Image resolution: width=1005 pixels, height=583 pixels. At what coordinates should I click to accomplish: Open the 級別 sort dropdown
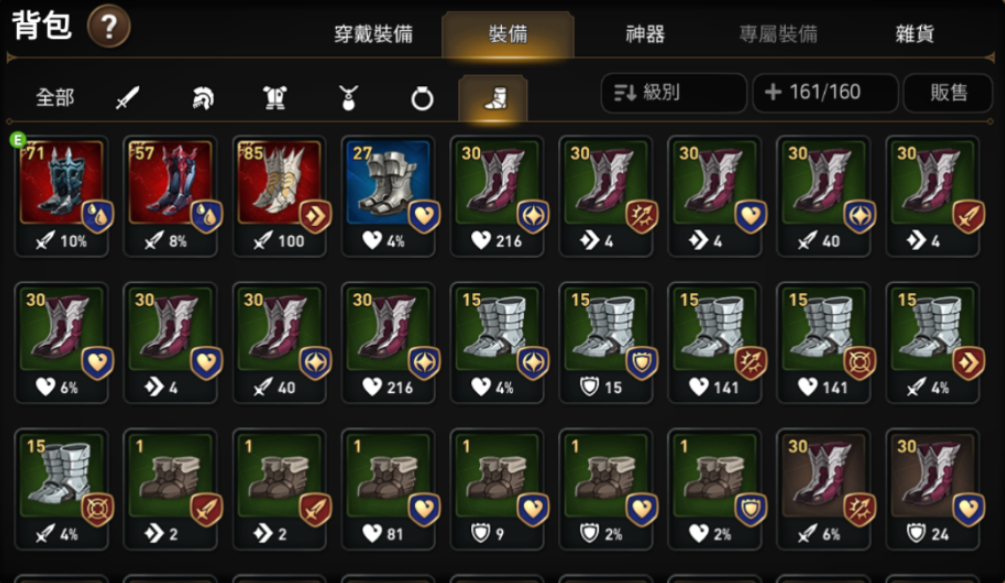point(674,93)
